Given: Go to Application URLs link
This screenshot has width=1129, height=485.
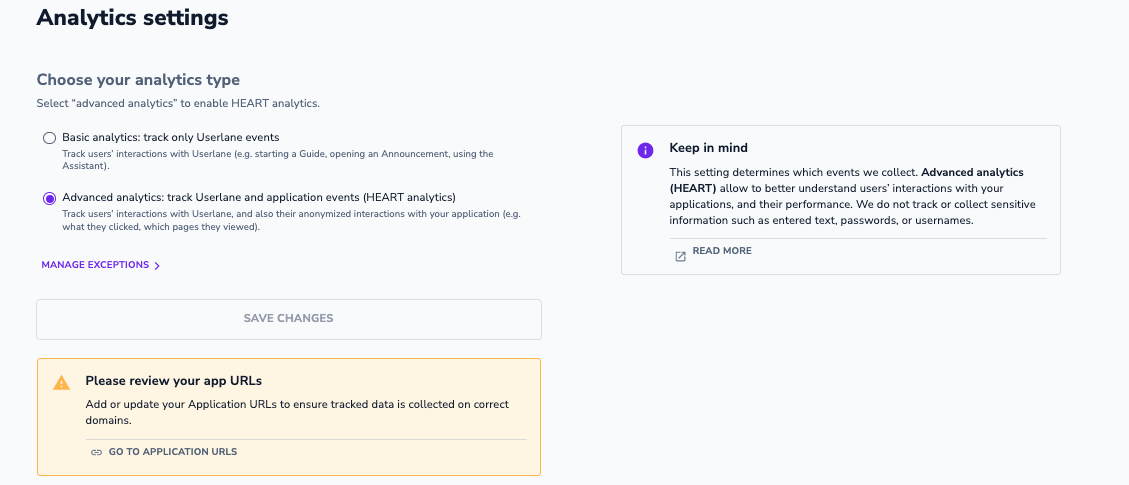Looking at the screenshot, I should tap(172, 452).
